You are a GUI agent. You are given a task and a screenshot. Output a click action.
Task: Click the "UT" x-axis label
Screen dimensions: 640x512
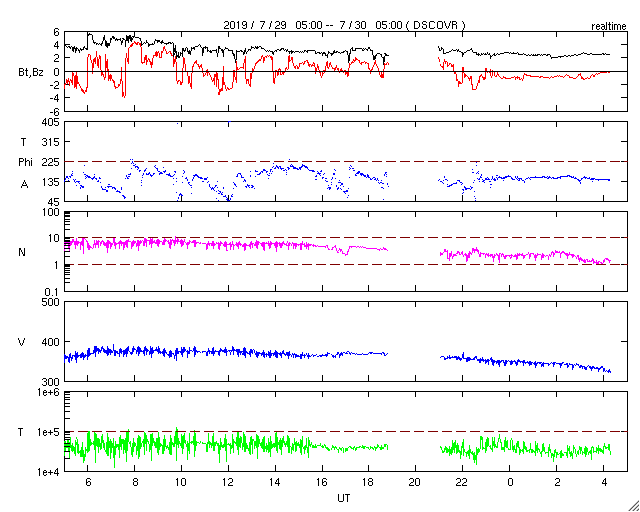[343, 498]
